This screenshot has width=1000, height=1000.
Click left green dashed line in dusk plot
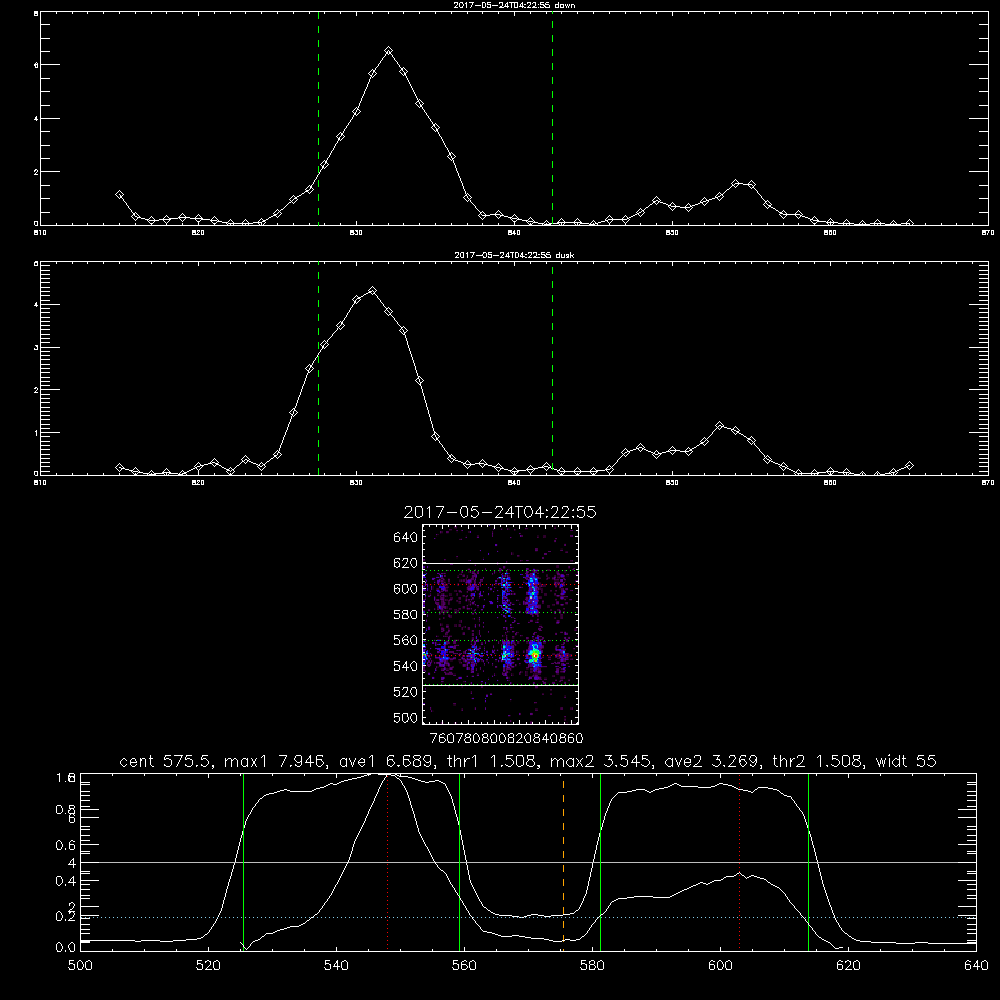coord(318,370)
